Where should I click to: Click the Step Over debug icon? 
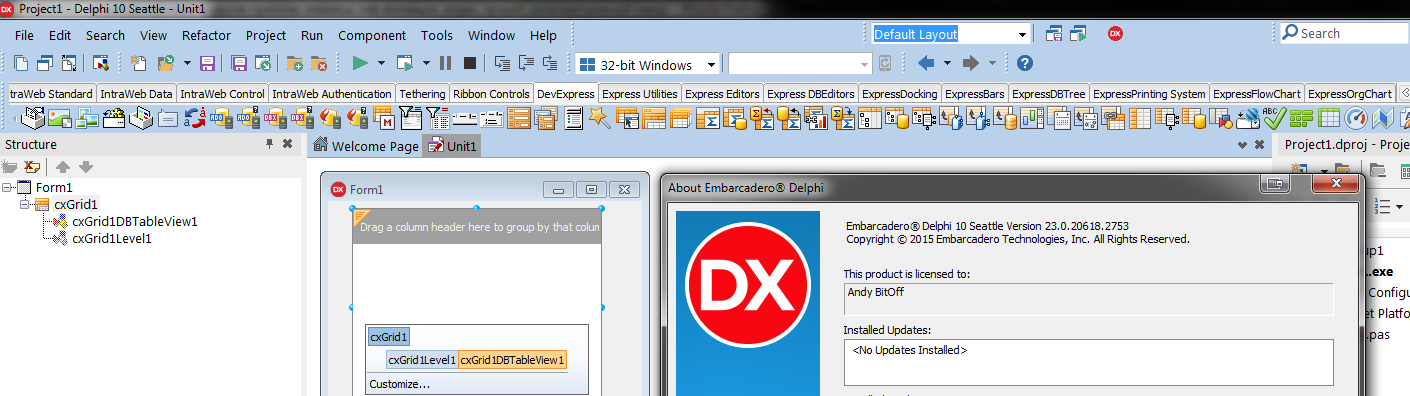(x=525, y=63)
